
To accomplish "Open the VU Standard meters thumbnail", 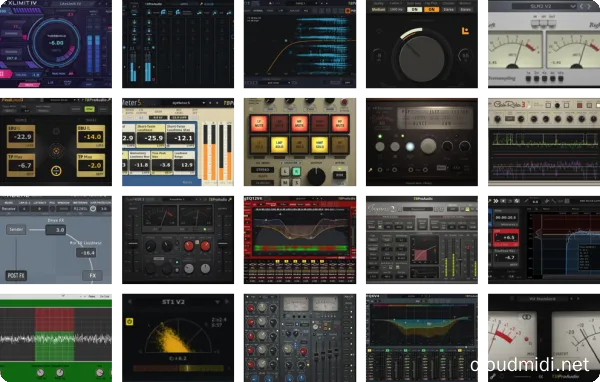I will pos(544,338).
